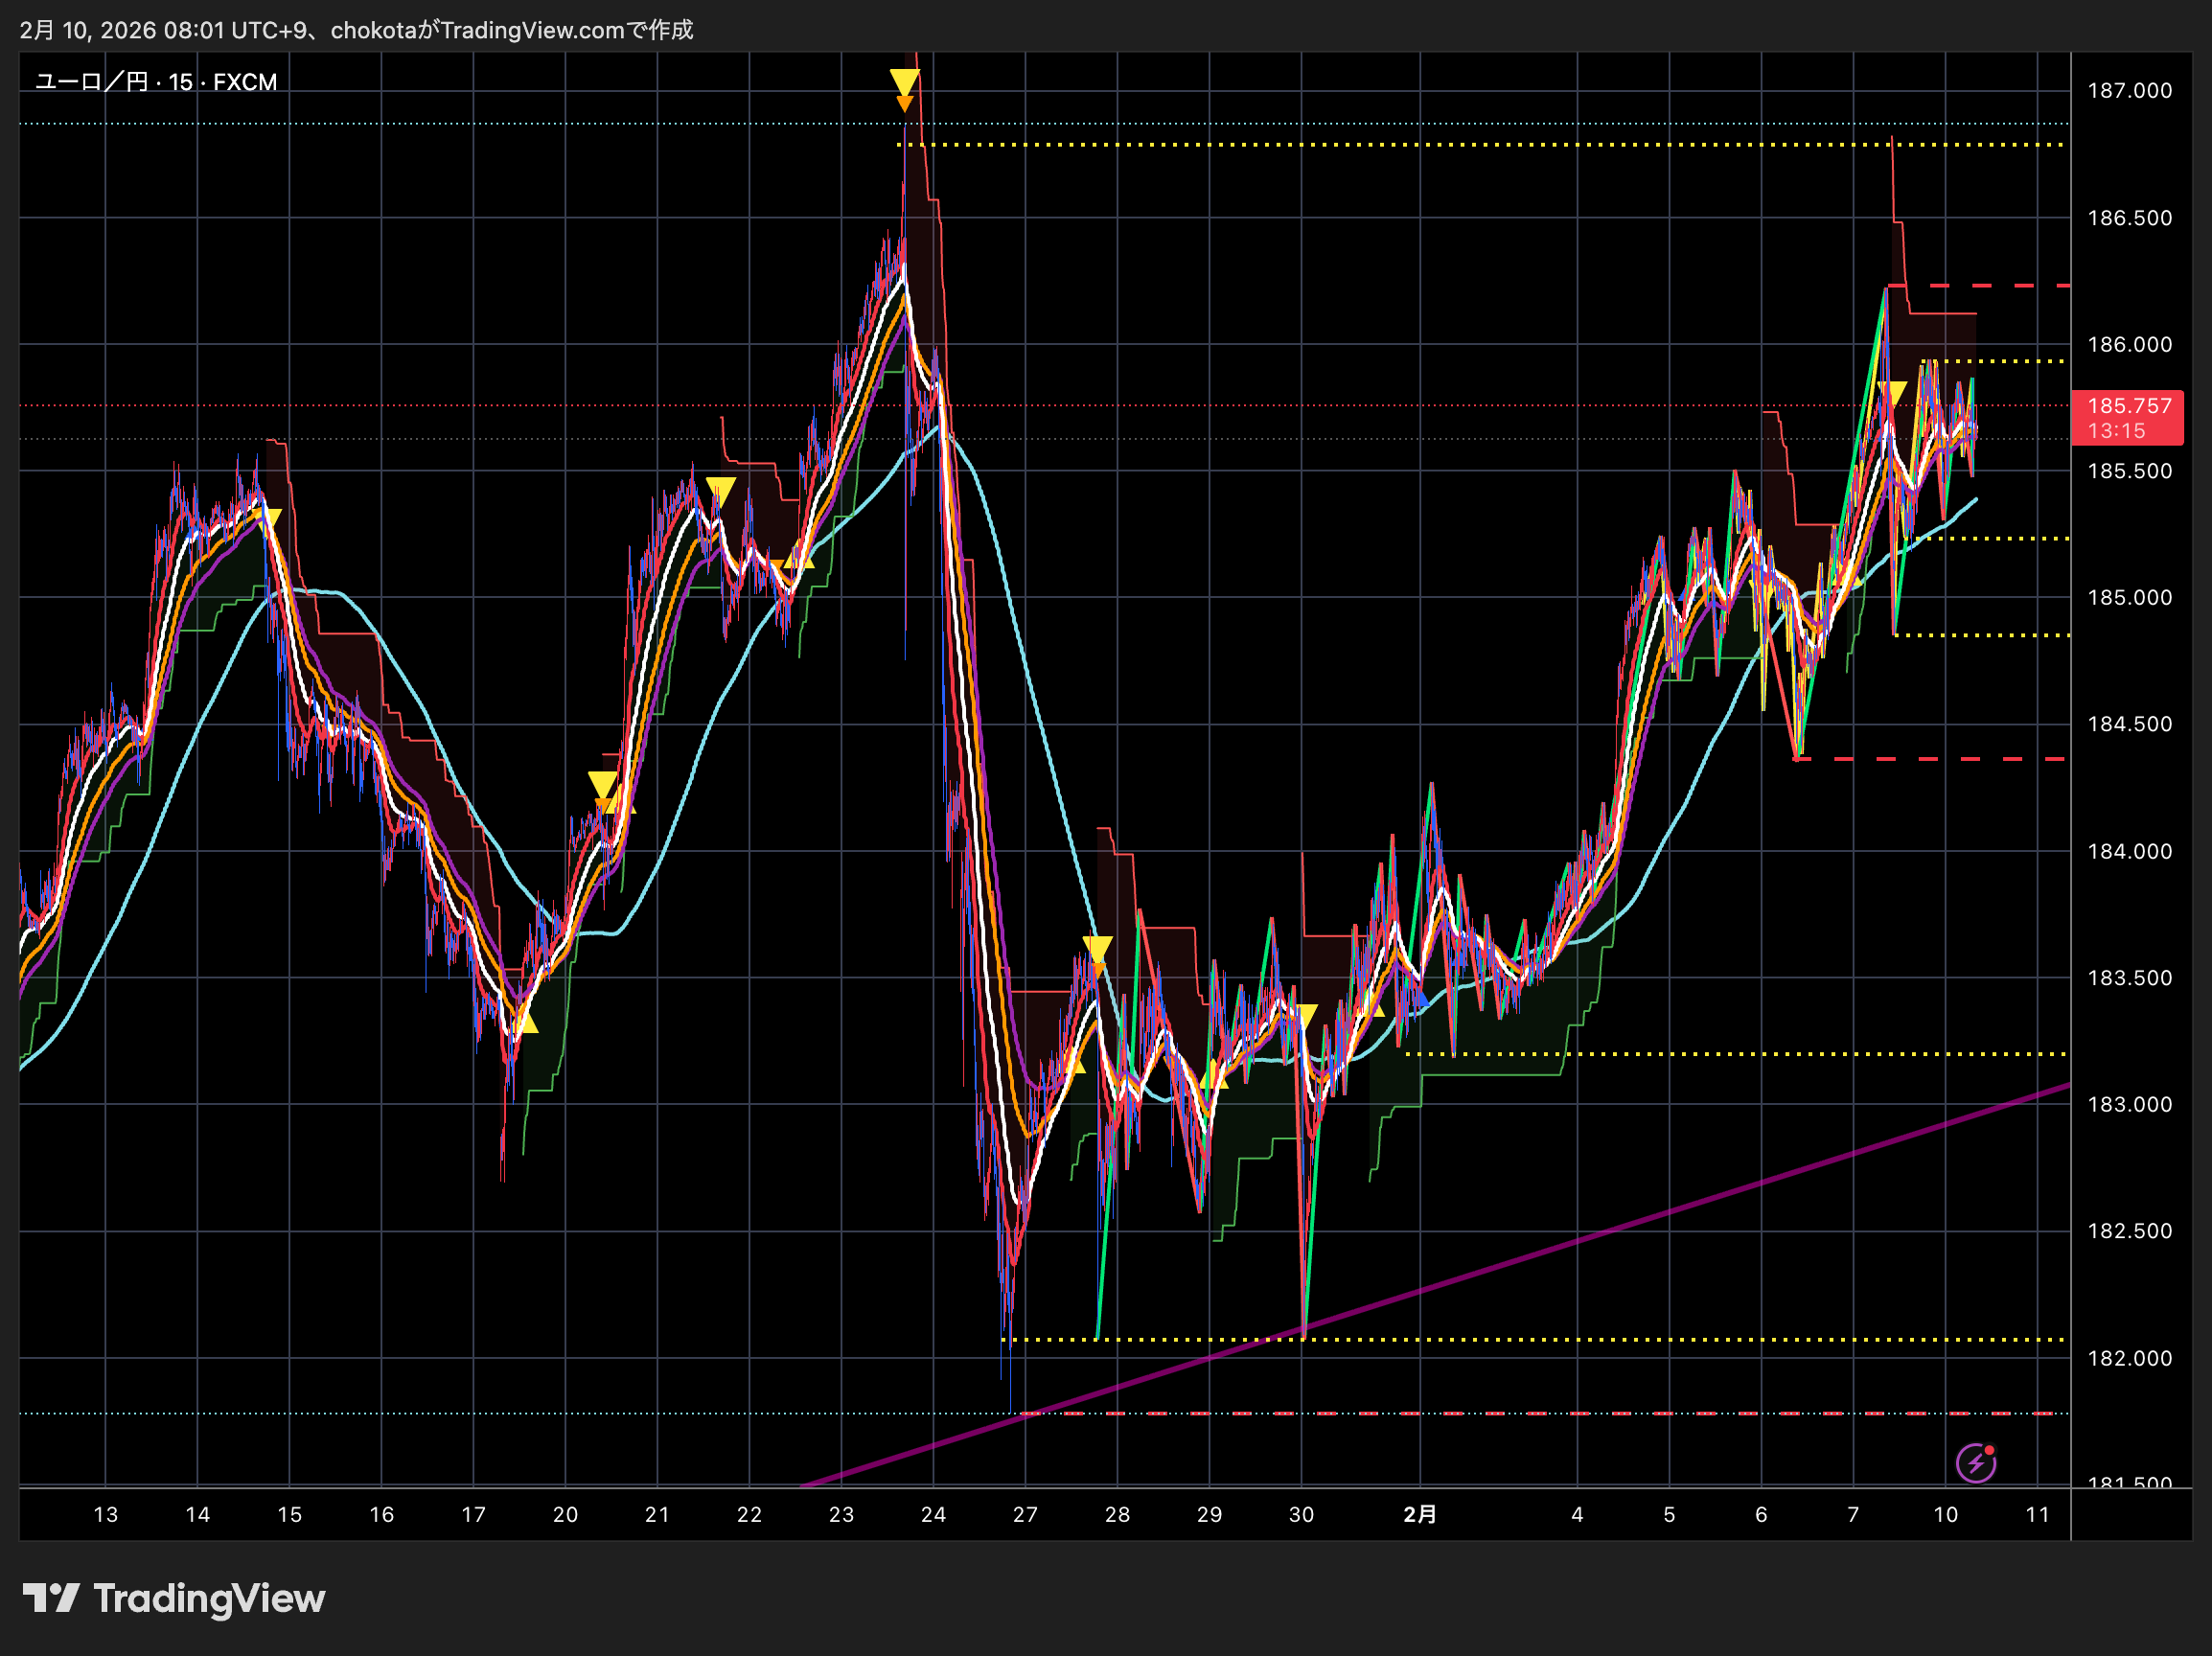Click the purple lightning bolt event icon

tap(1975, 1463)
